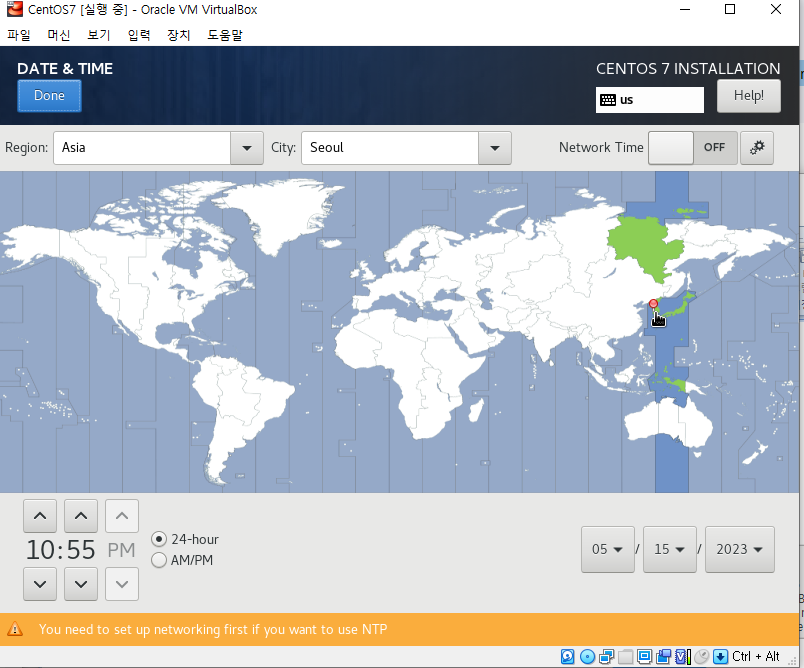Click the optical disc status icon
Image resolution: width=804 pixels, height=668 pixels.
click(x=587, y=656)
